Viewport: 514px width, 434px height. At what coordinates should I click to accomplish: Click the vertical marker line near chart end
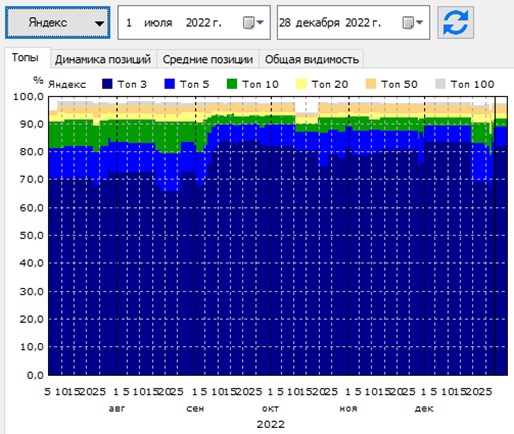click(x=495, y=236)
